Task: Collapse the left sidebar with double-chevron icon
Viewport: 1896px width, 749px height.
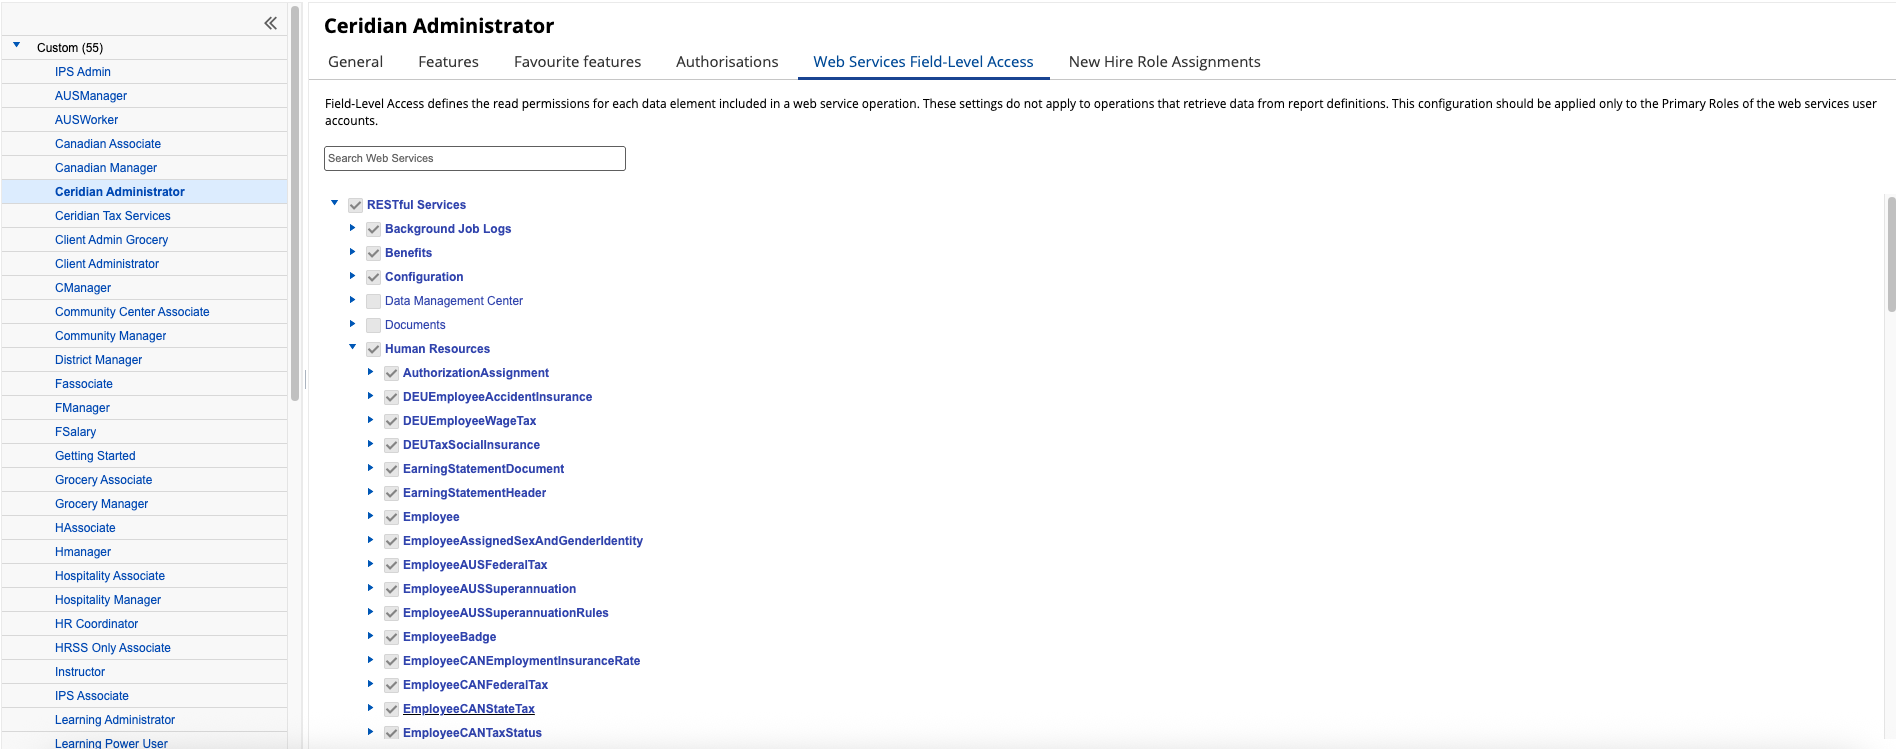Action: coord(270,23)
